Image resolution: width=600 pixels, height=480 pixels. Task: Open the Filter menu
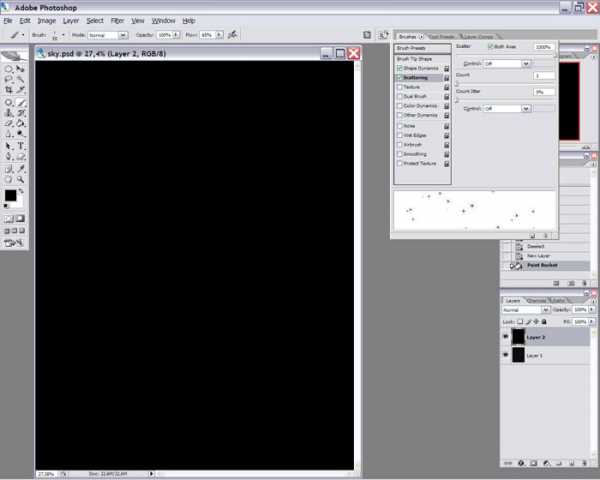117,20
